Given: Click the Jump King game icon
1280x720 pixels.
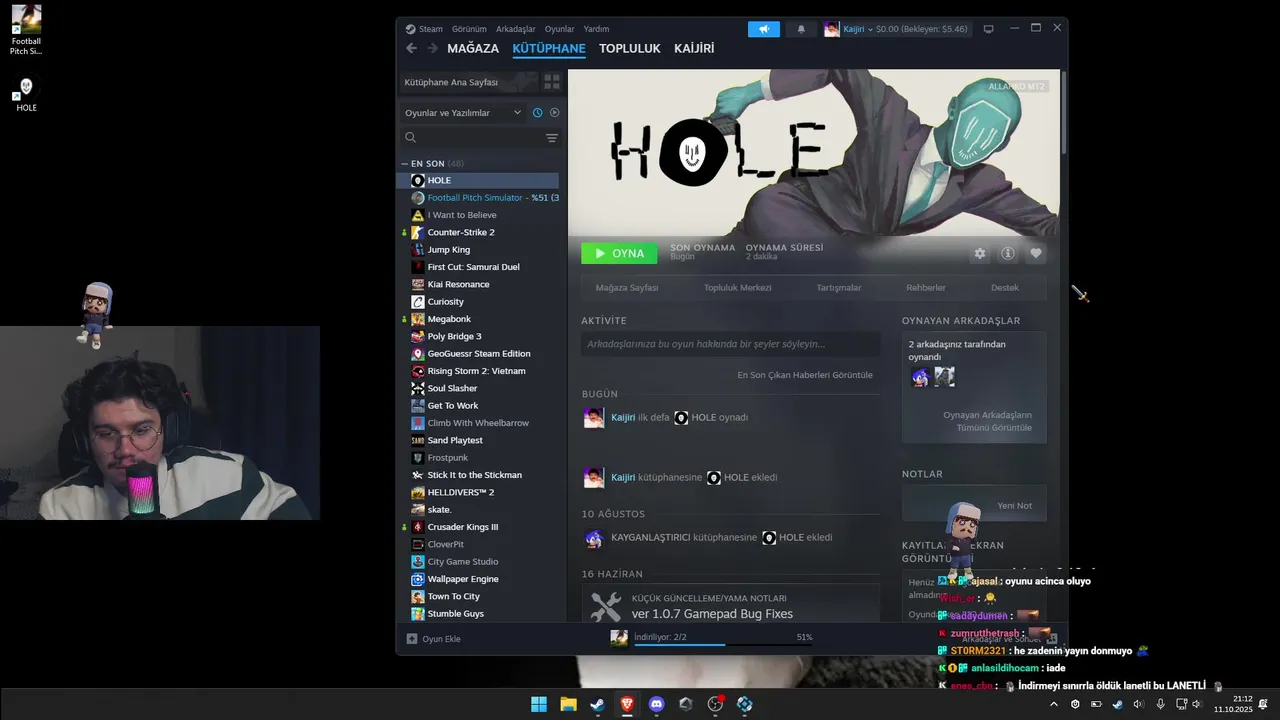Looking at the screenshot, I should 418,250.
